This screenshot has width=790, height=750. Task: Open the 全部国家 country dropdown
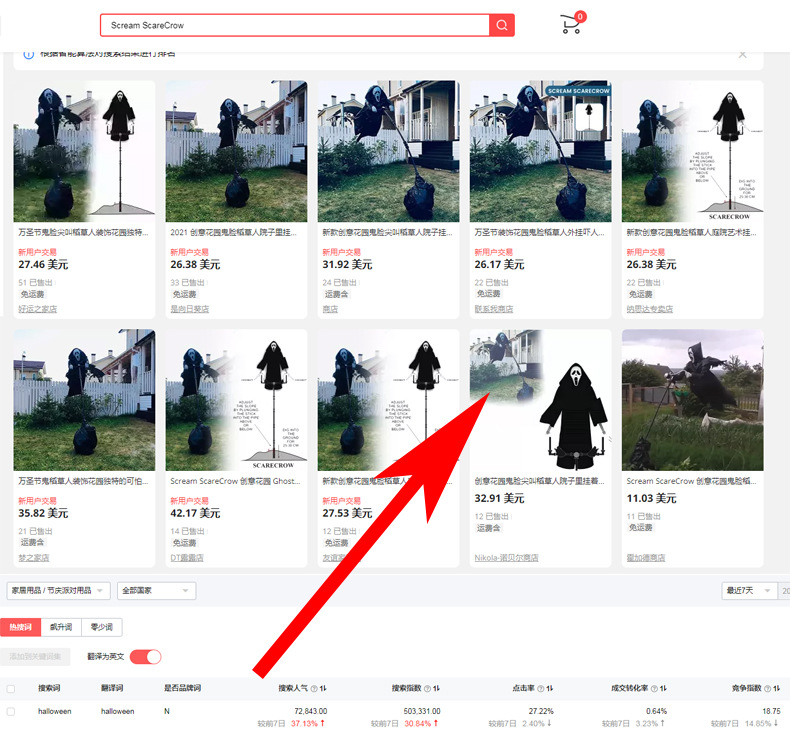coord(156,590)
